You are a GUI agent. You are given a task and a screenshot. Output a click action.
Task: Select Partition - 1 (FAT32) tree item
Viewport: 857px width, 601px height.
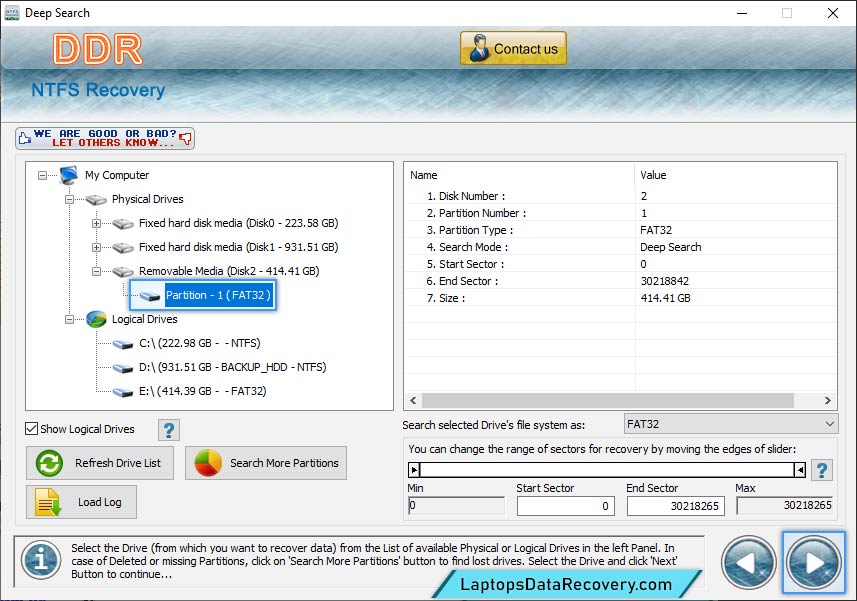pyautogui.click(x=218, y=296)
